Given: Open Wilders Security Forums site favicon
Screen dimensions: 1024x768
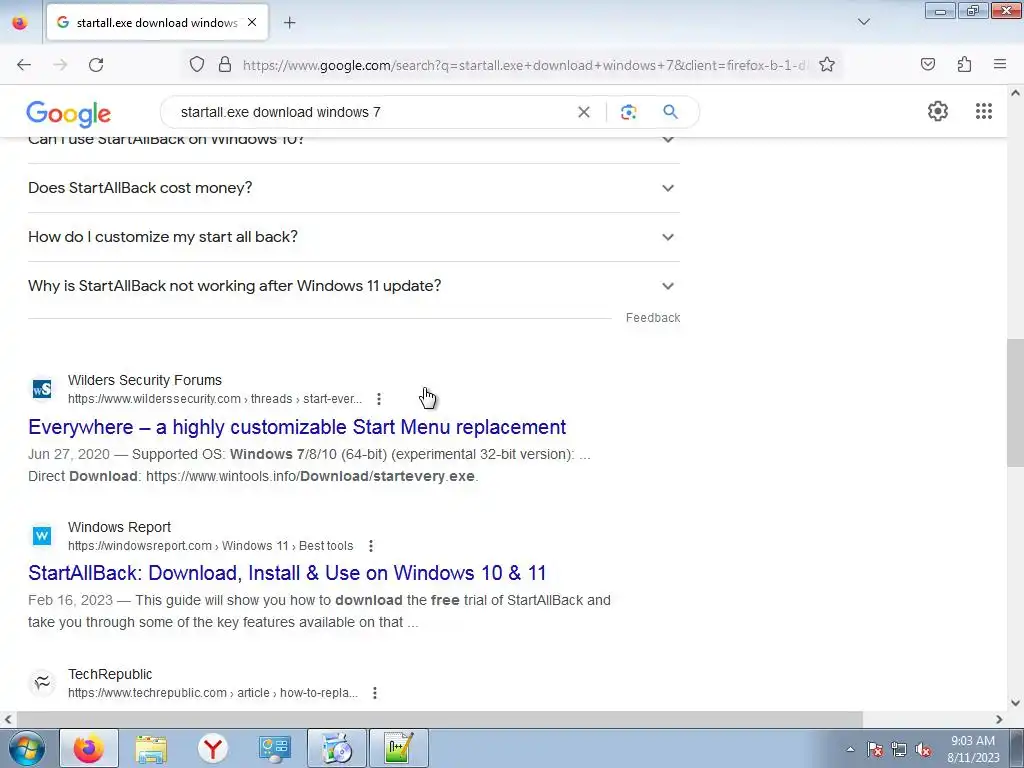Looking at the screenshot, I should (x=42, y=389).
